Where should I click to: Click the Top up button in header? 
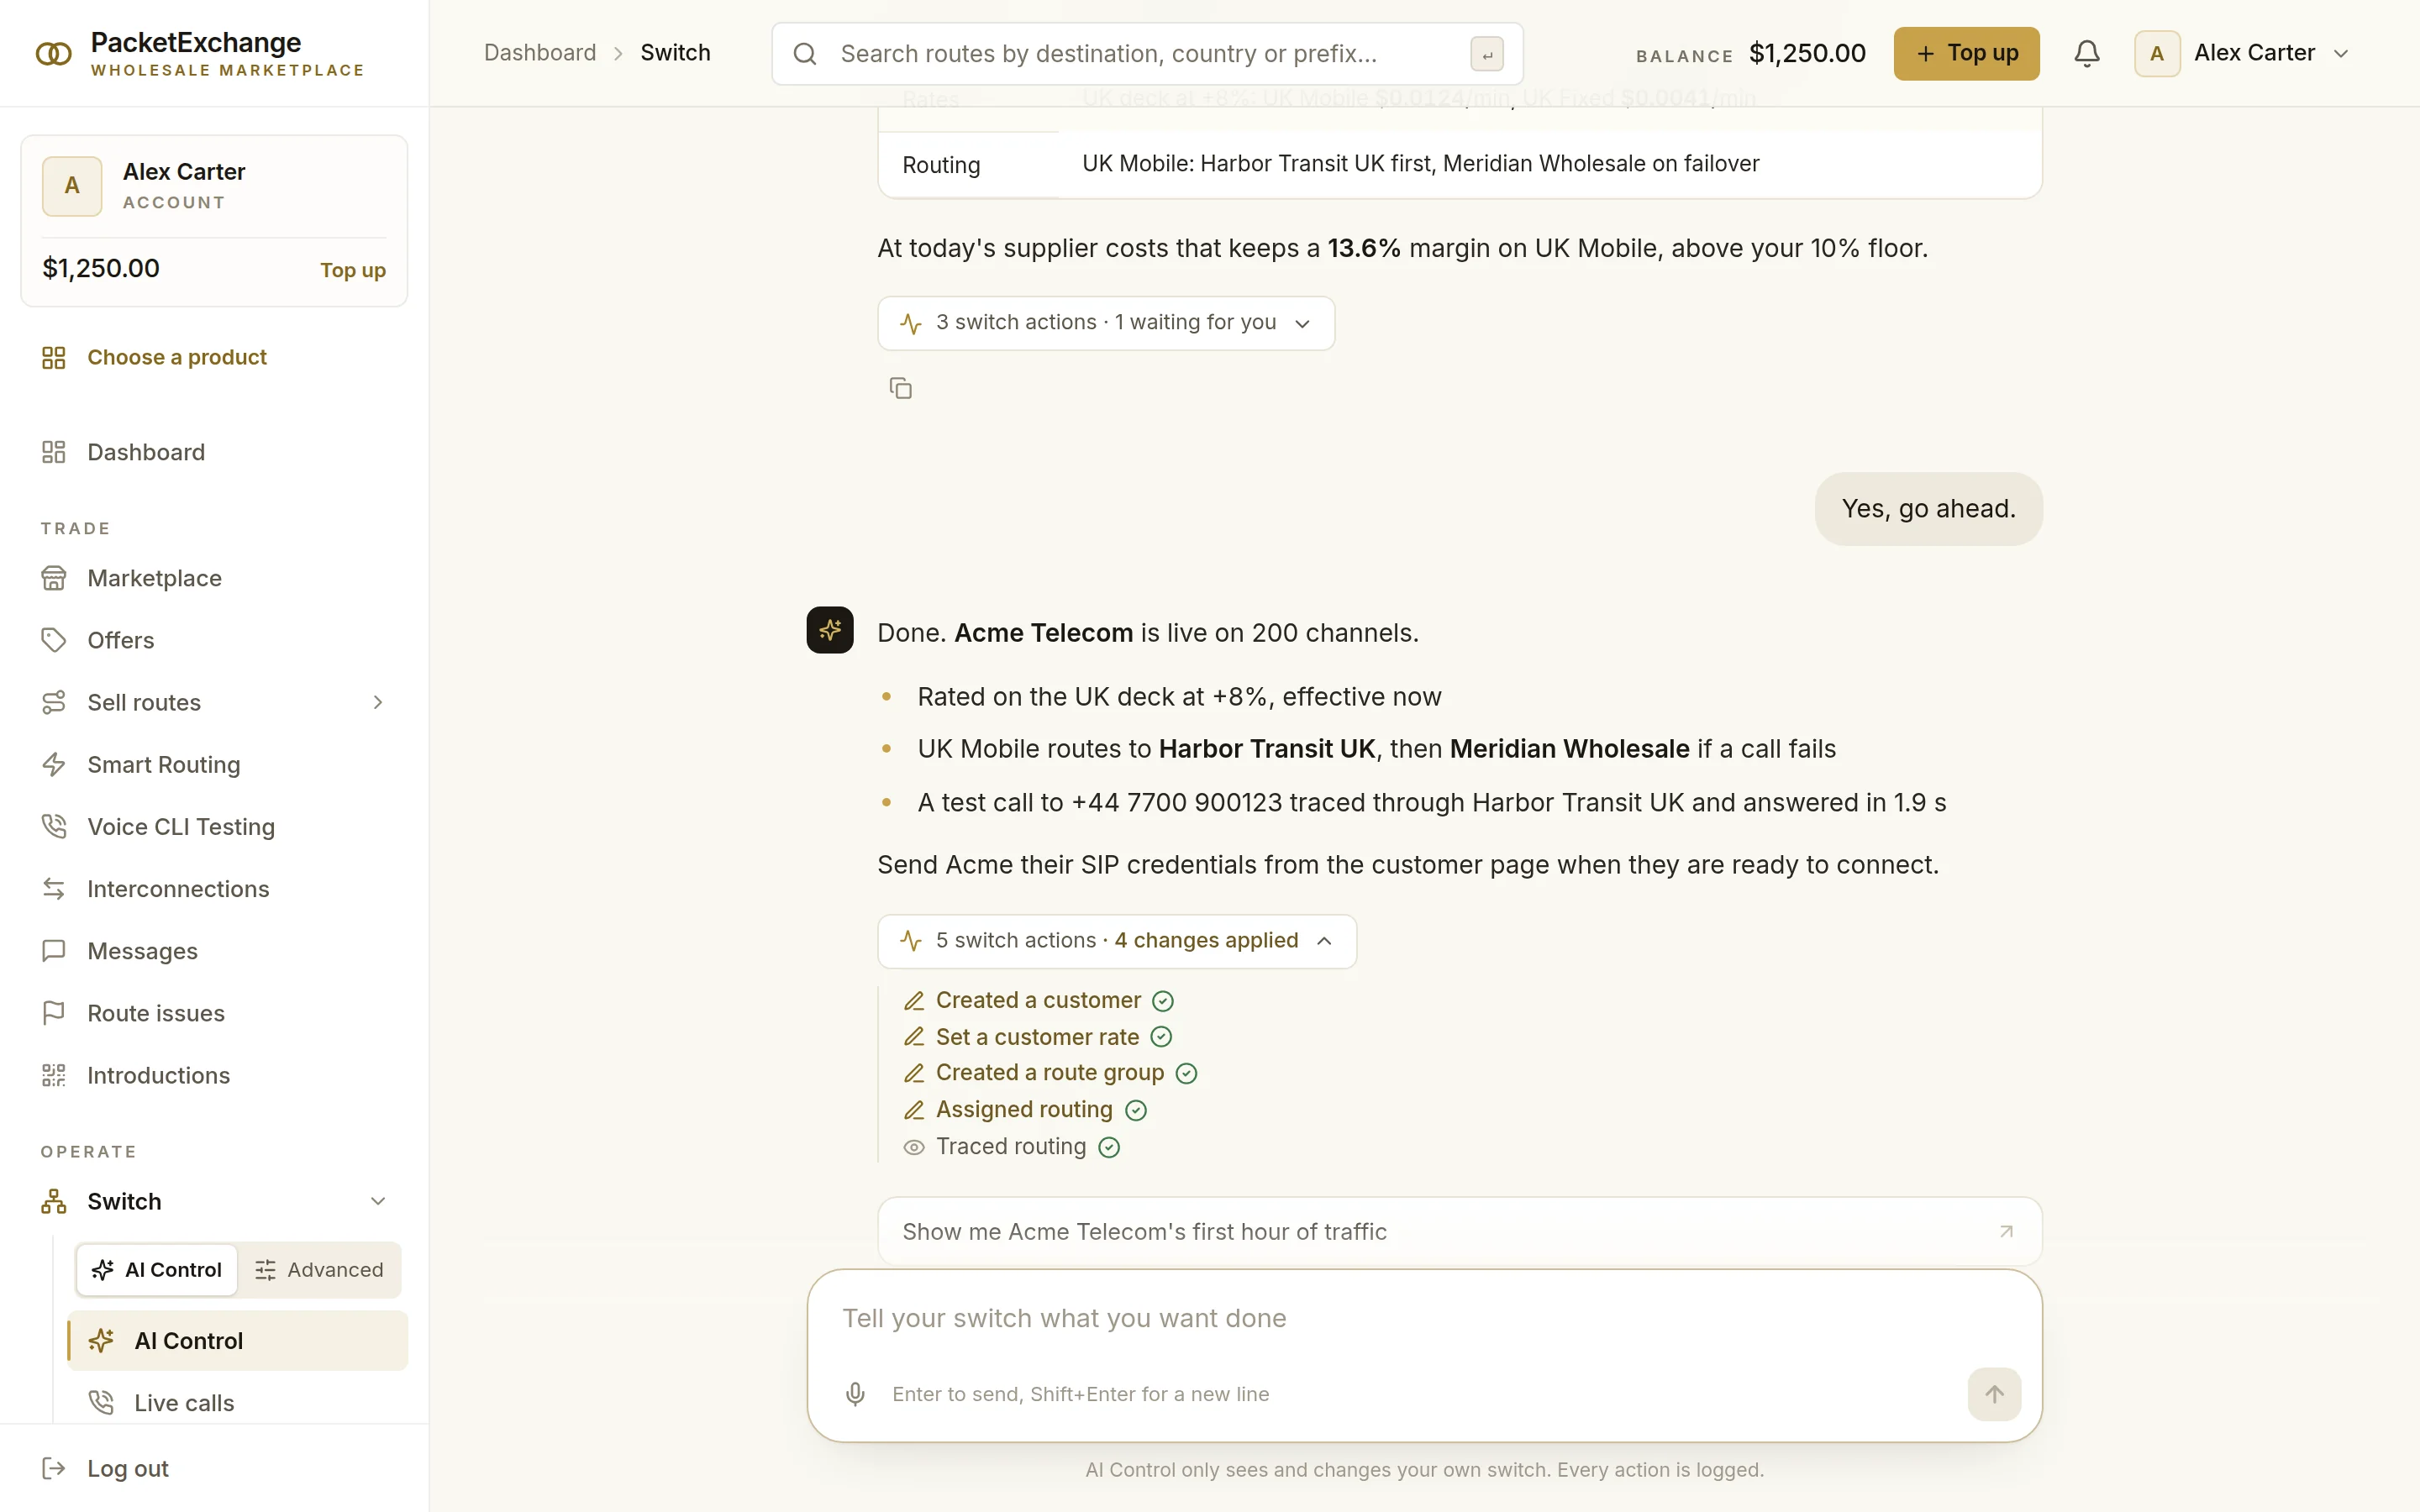point(1966,53)
